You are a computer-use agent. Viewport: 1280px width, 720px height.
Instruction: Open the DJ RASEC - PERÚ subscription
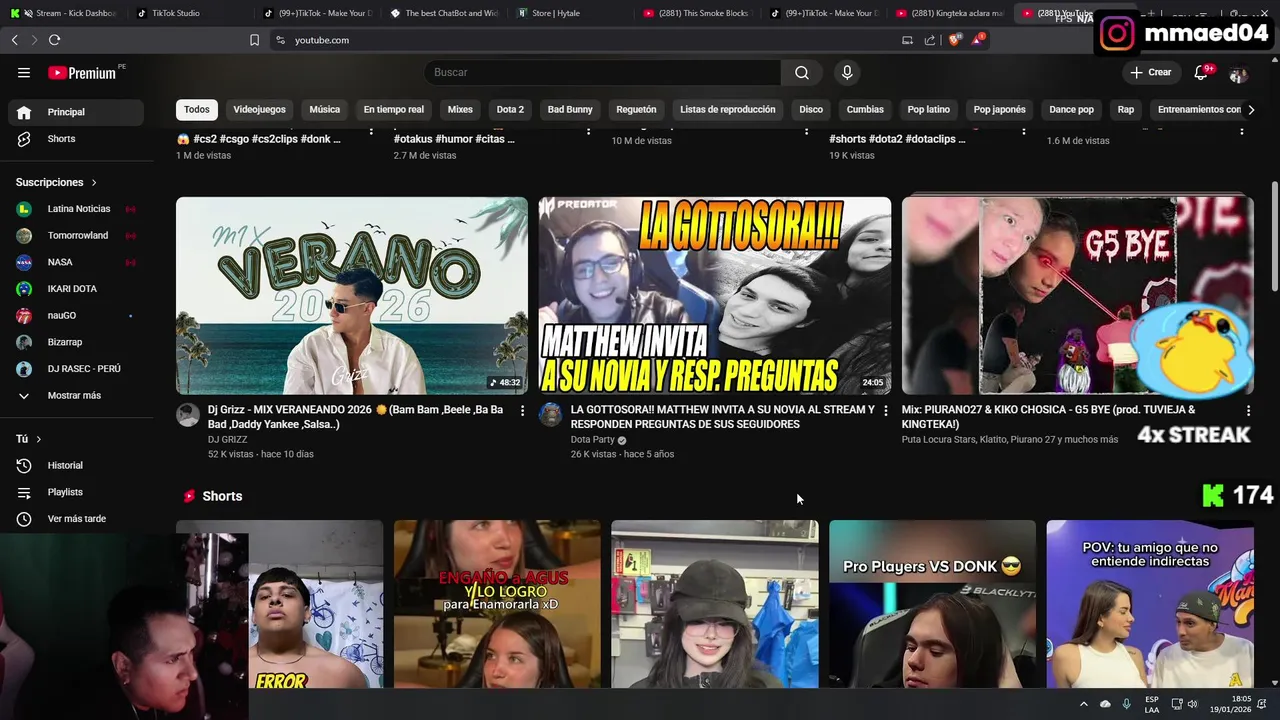[76, 369]
